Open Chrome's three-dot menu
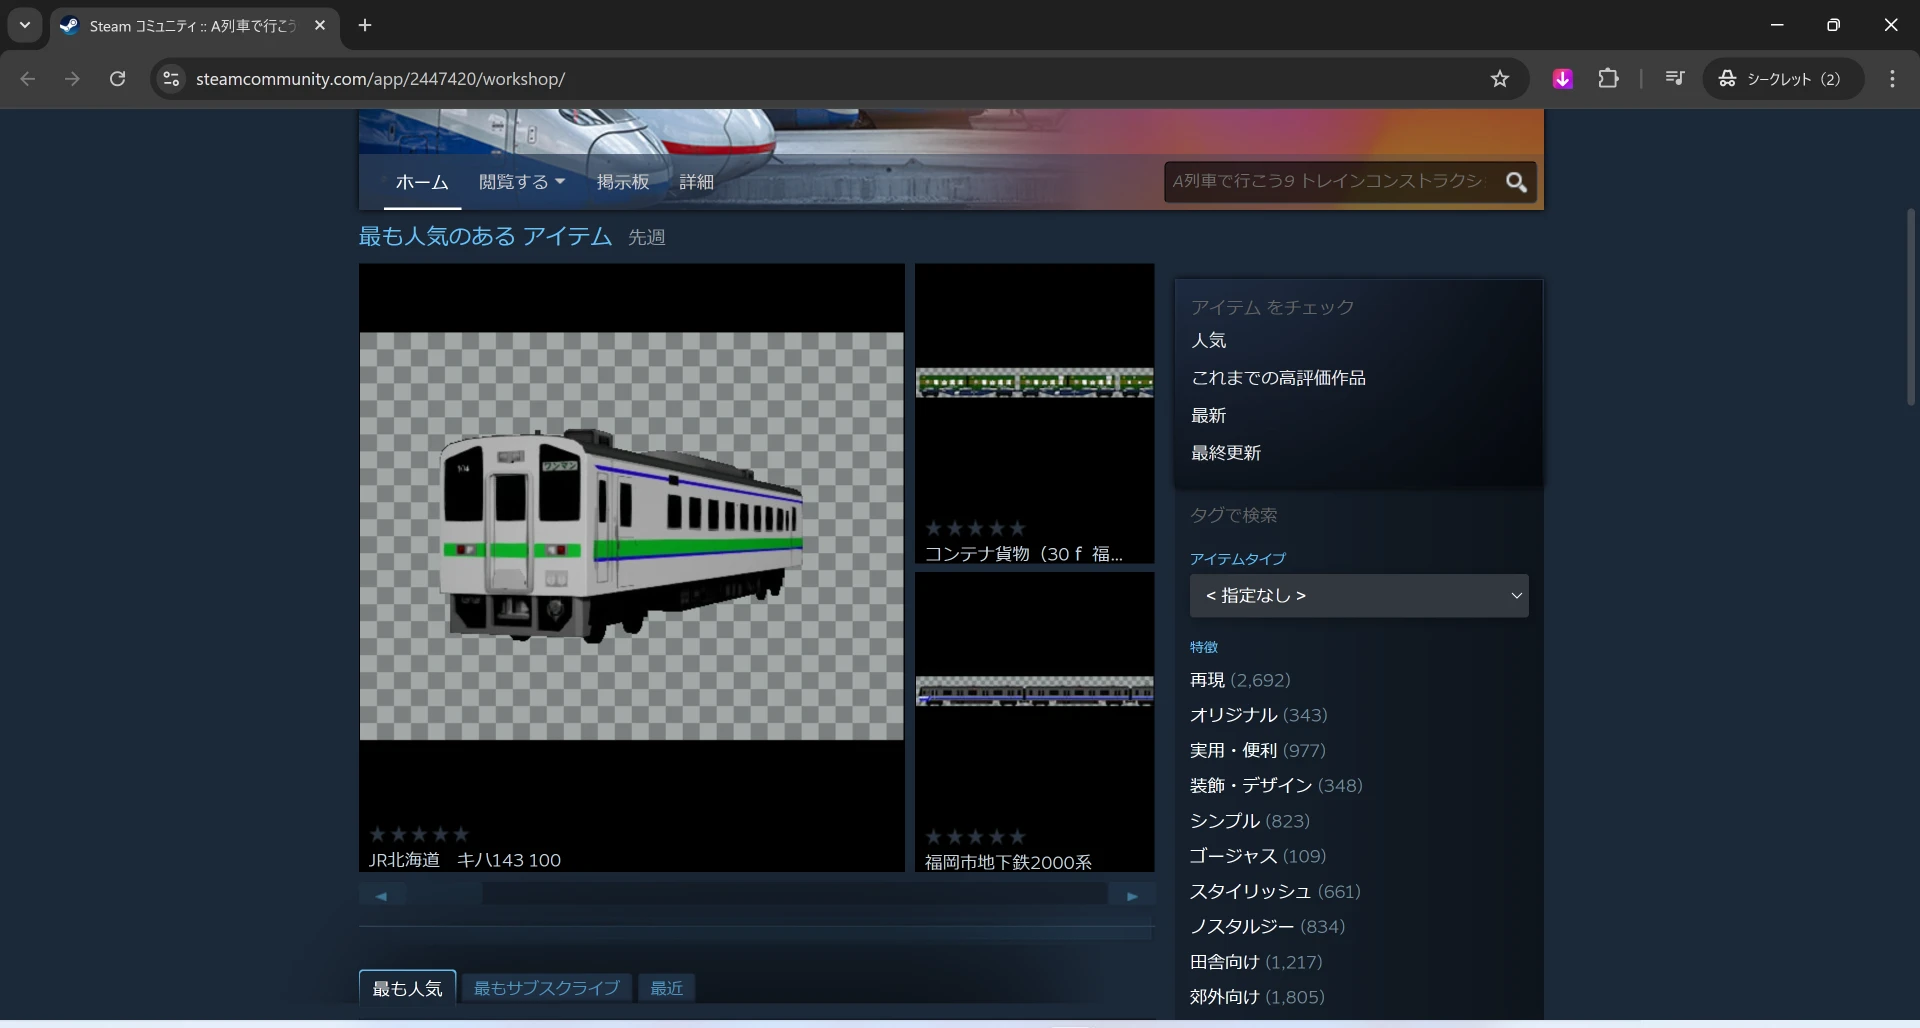The width and height of the screenshot is (1920, 1028). (1891, 79)
